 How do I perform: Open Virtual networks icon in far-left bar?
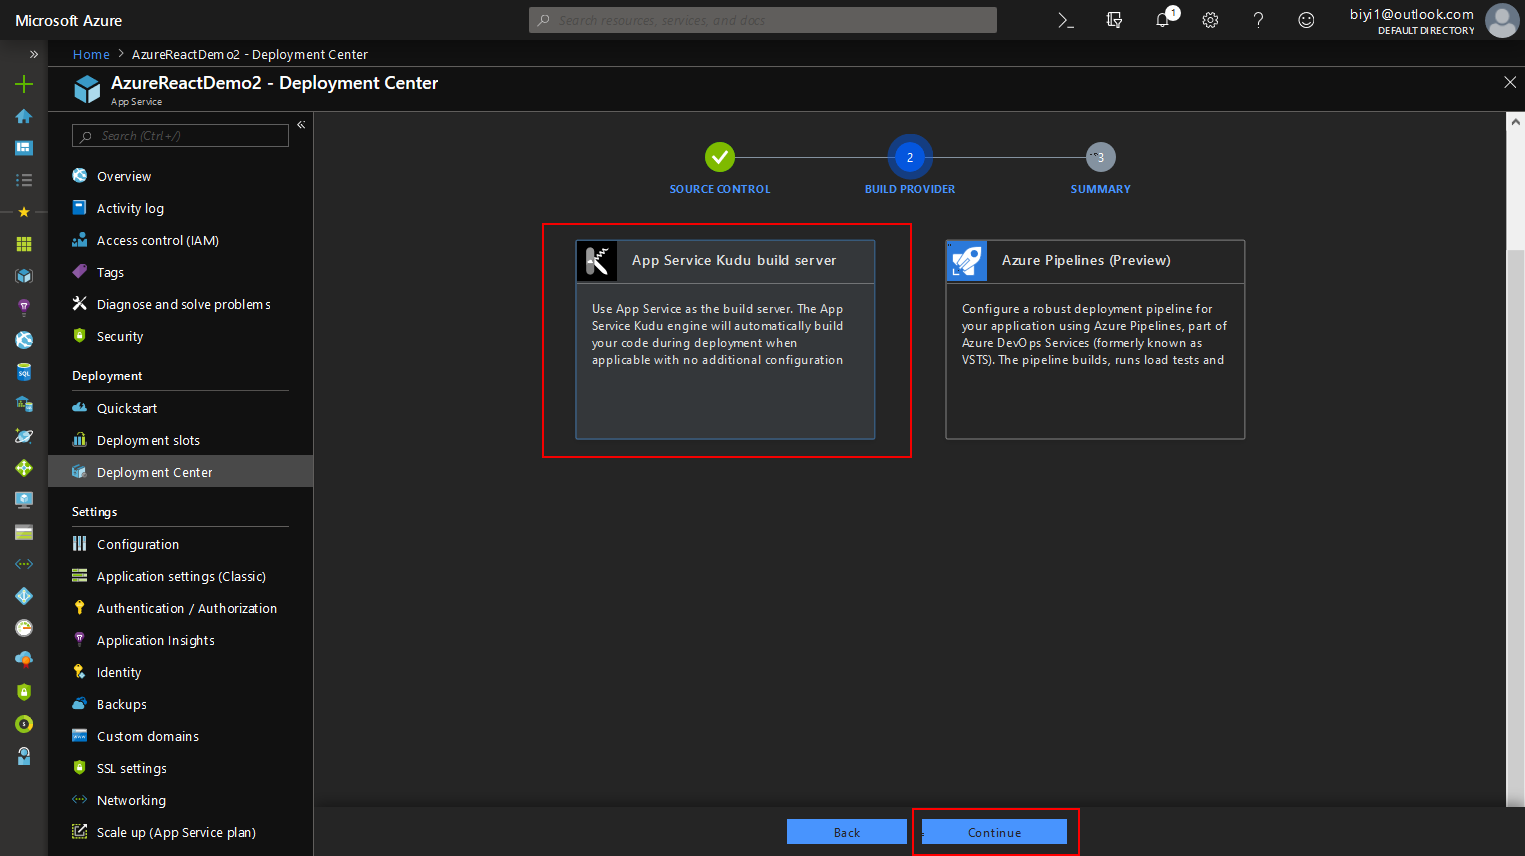coord(24,564)
